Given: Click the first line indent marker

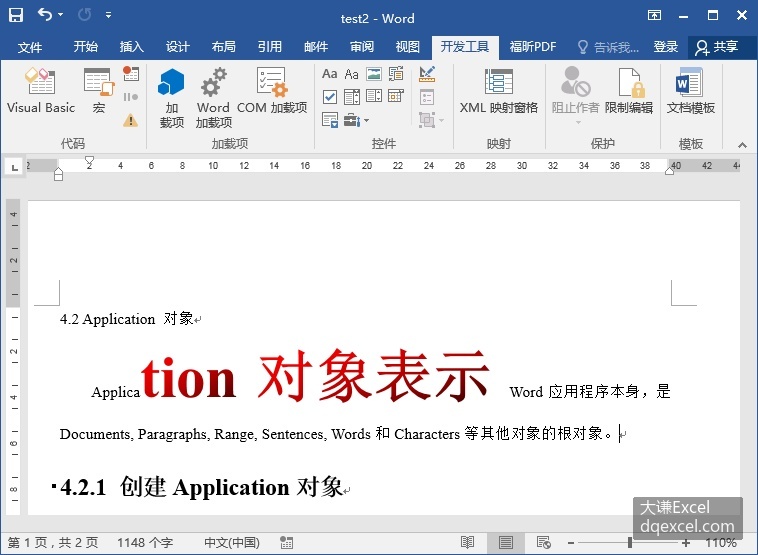Looking at the screenshot, I should [89, 161].
